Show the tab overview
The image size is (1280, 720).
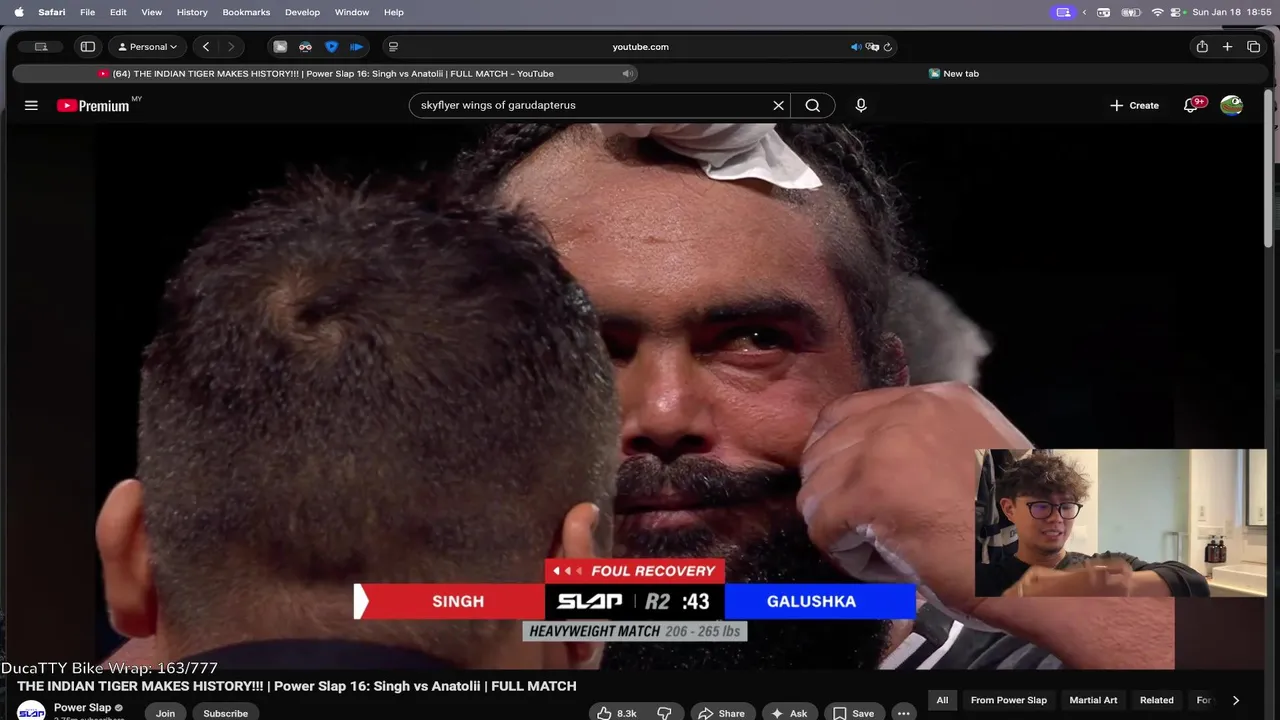pos(1254,47)
